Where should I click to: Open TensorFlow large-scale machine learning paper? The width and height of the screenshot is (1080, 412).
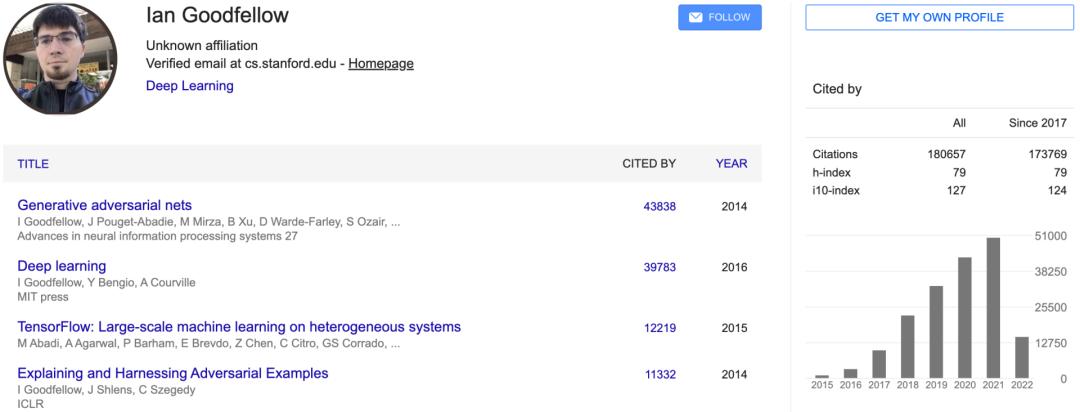239,327
